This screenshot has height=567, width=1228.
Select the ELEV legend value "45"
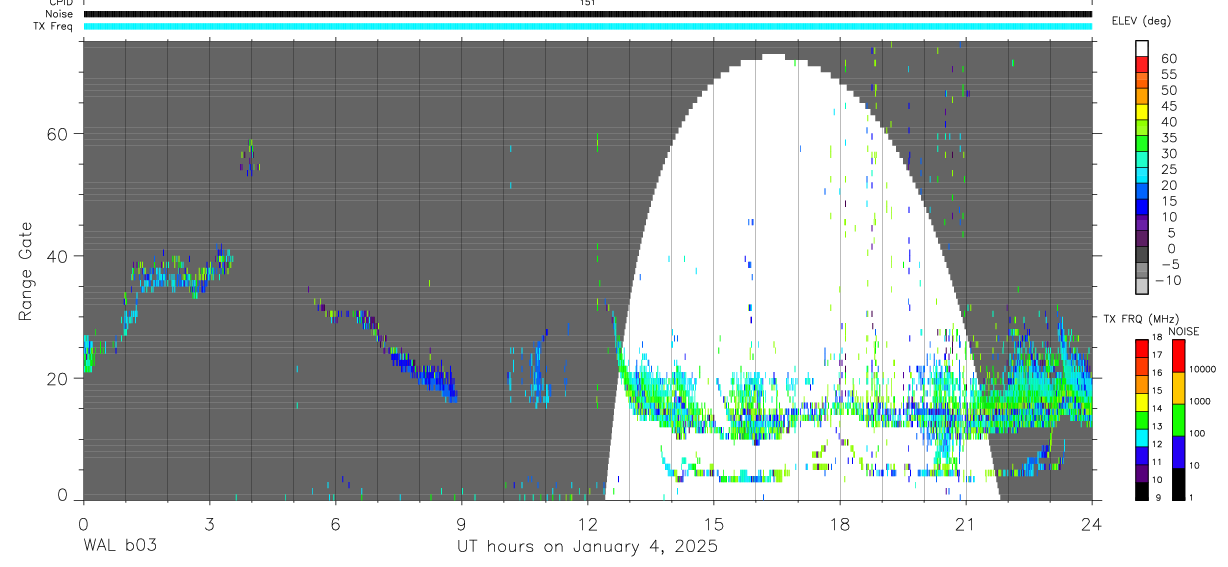click(1169, 106)
